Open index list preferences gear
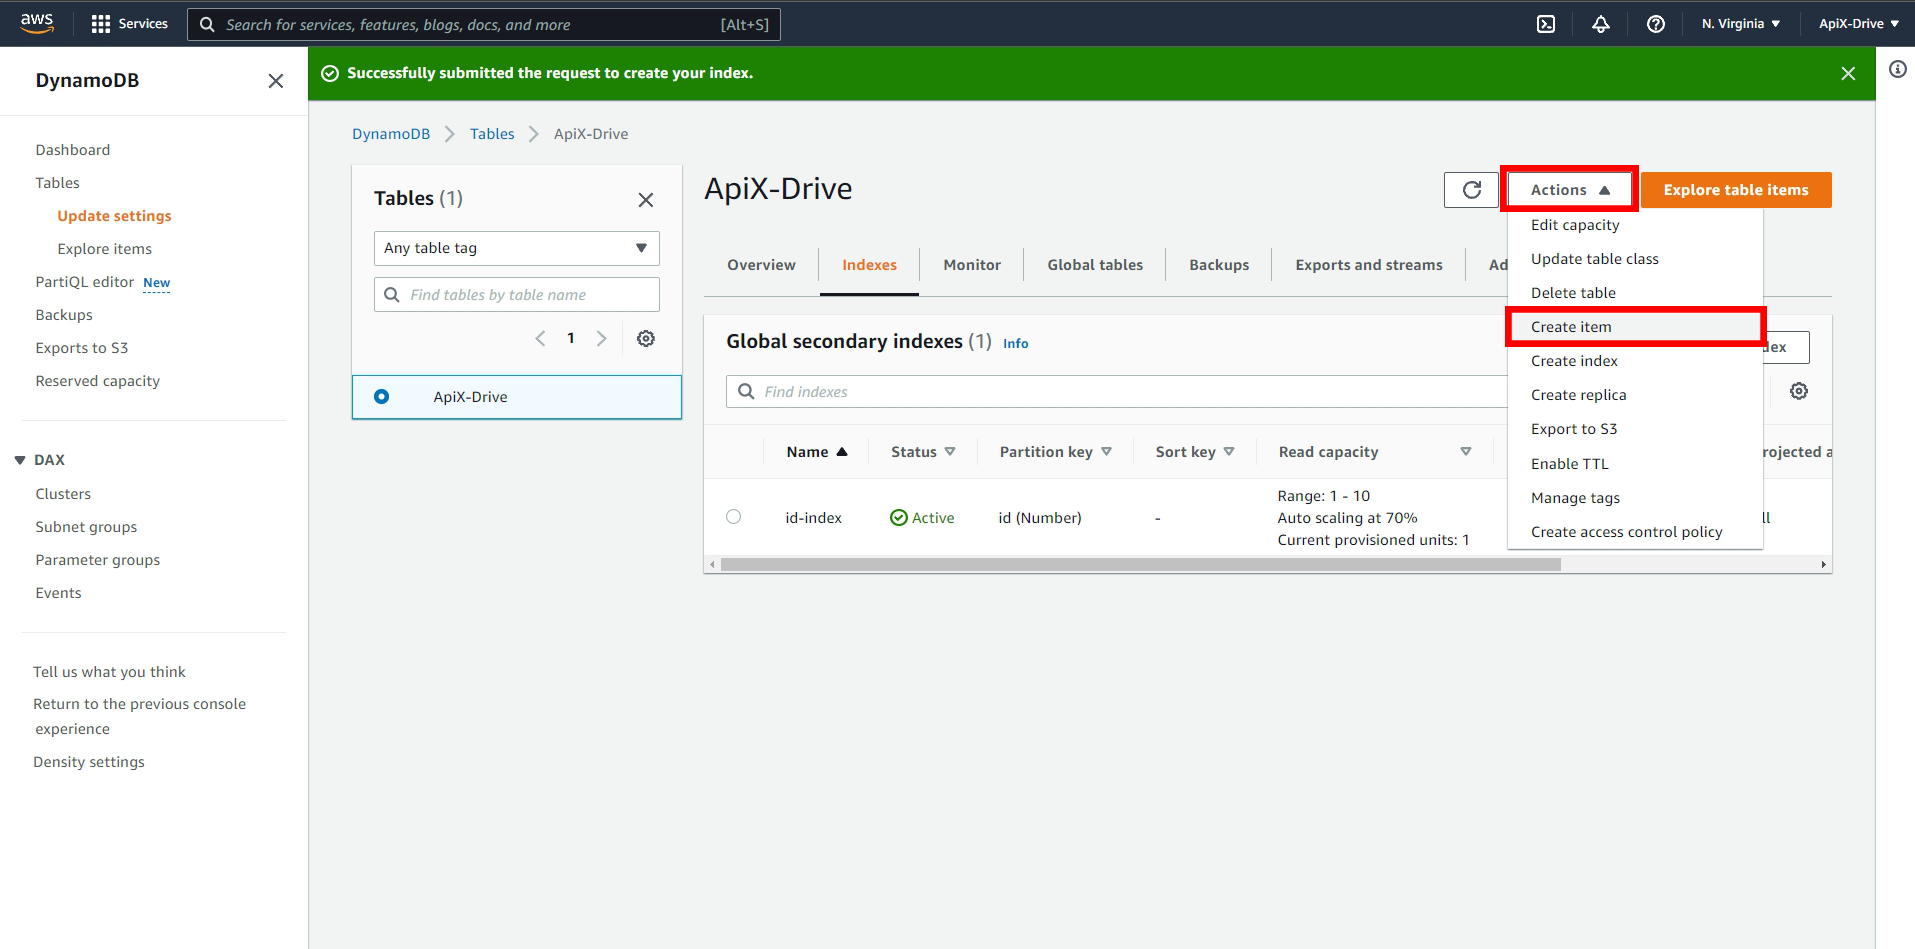Screen dimensions: 1915x949 click(x=1799, y=391)
